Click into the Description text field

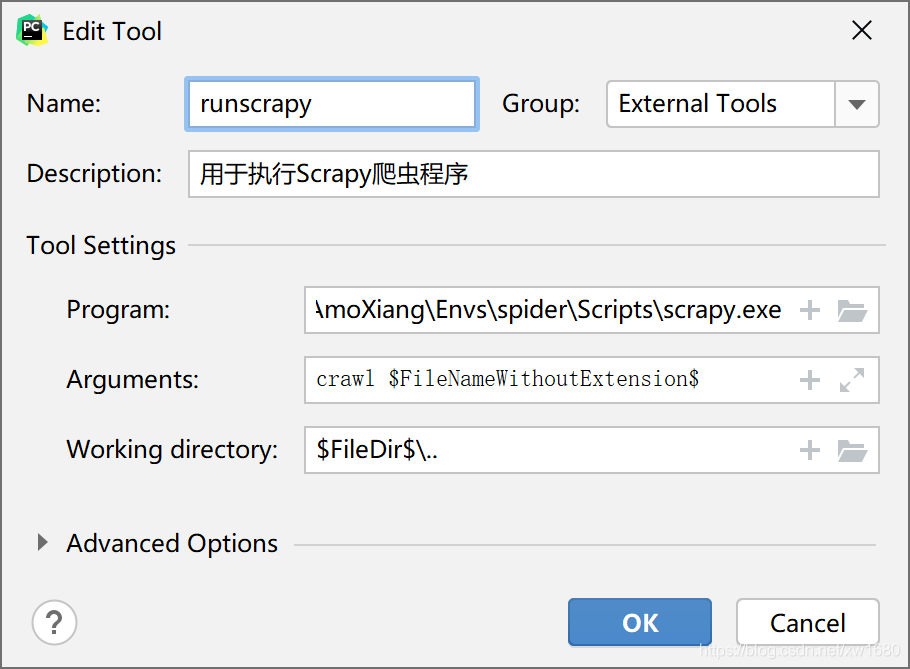[533, 174]
